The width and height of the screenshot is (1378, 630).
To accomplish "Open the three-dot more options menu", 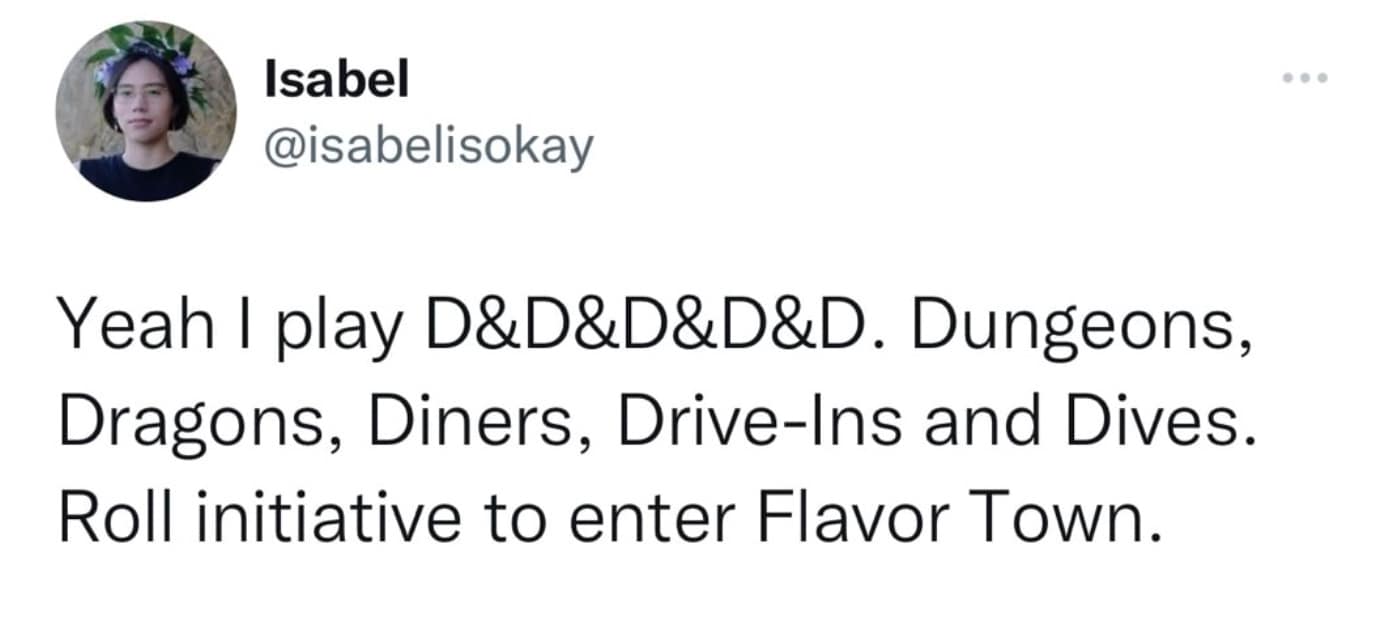I will click(x=1307, y=78).
